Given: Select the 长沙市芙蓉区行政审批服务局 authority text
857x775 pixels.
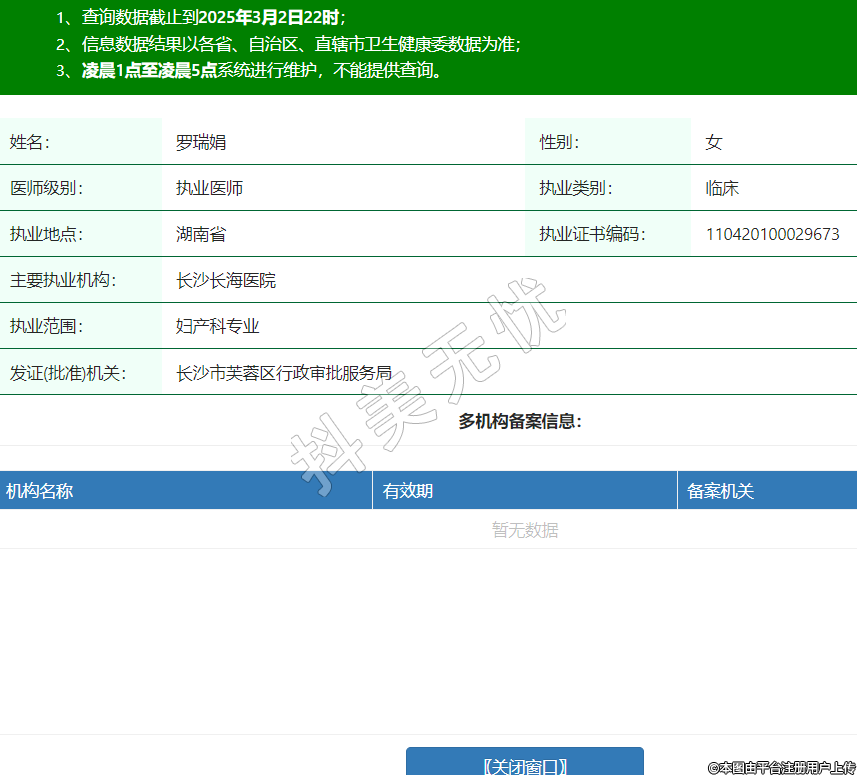Looking at the screenshot, I should 284,373.
